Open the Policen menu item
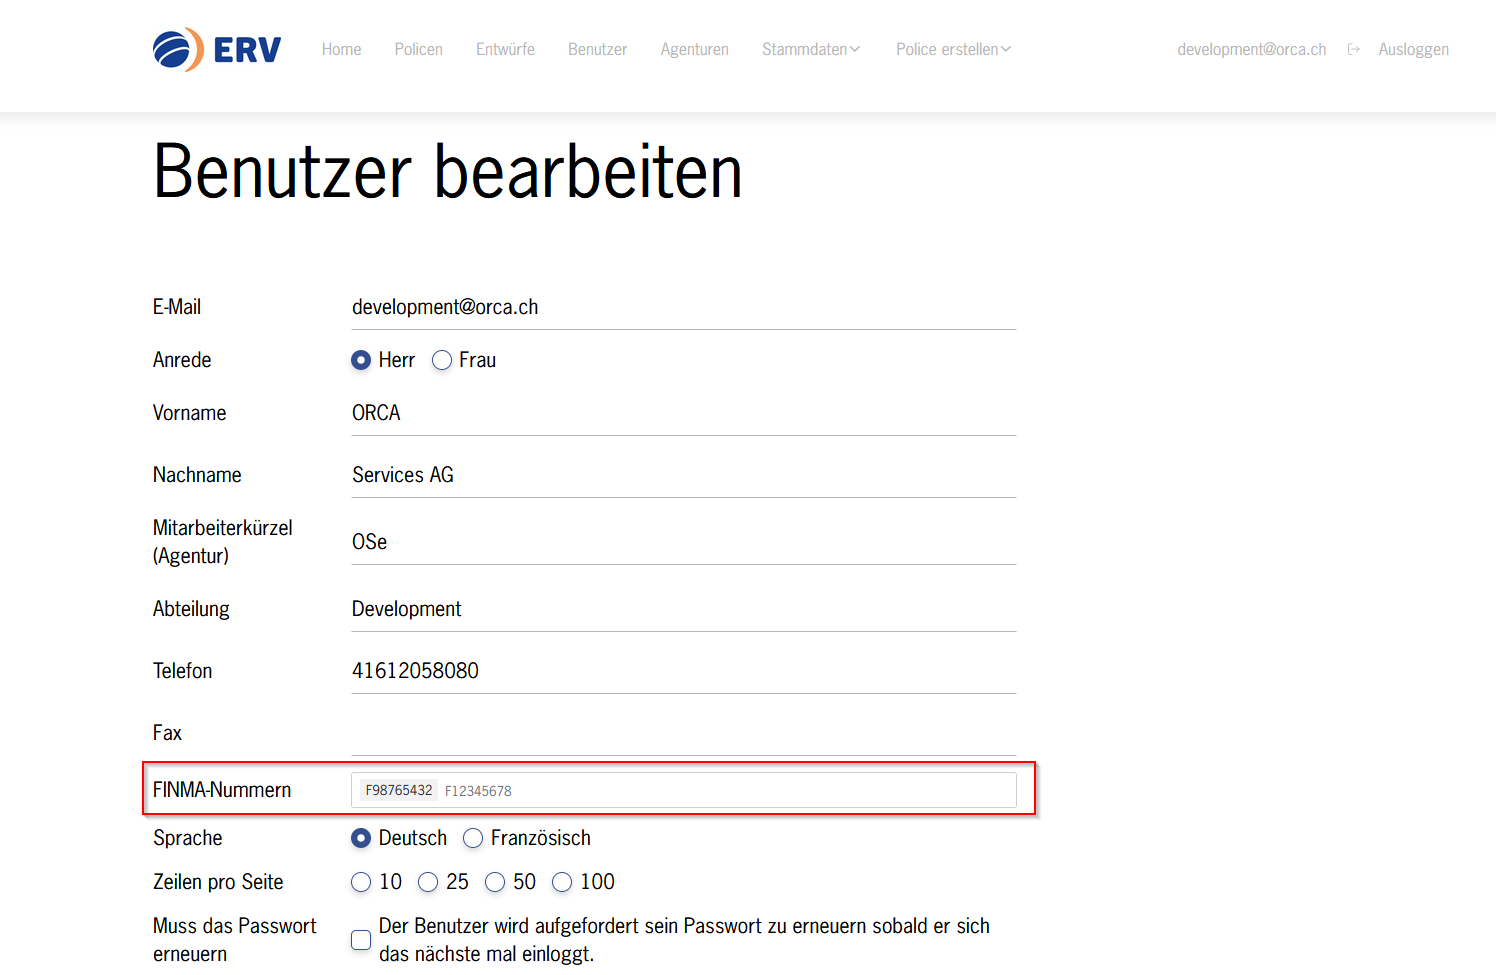Screen dimensions: 1496x975 point(418,50)
